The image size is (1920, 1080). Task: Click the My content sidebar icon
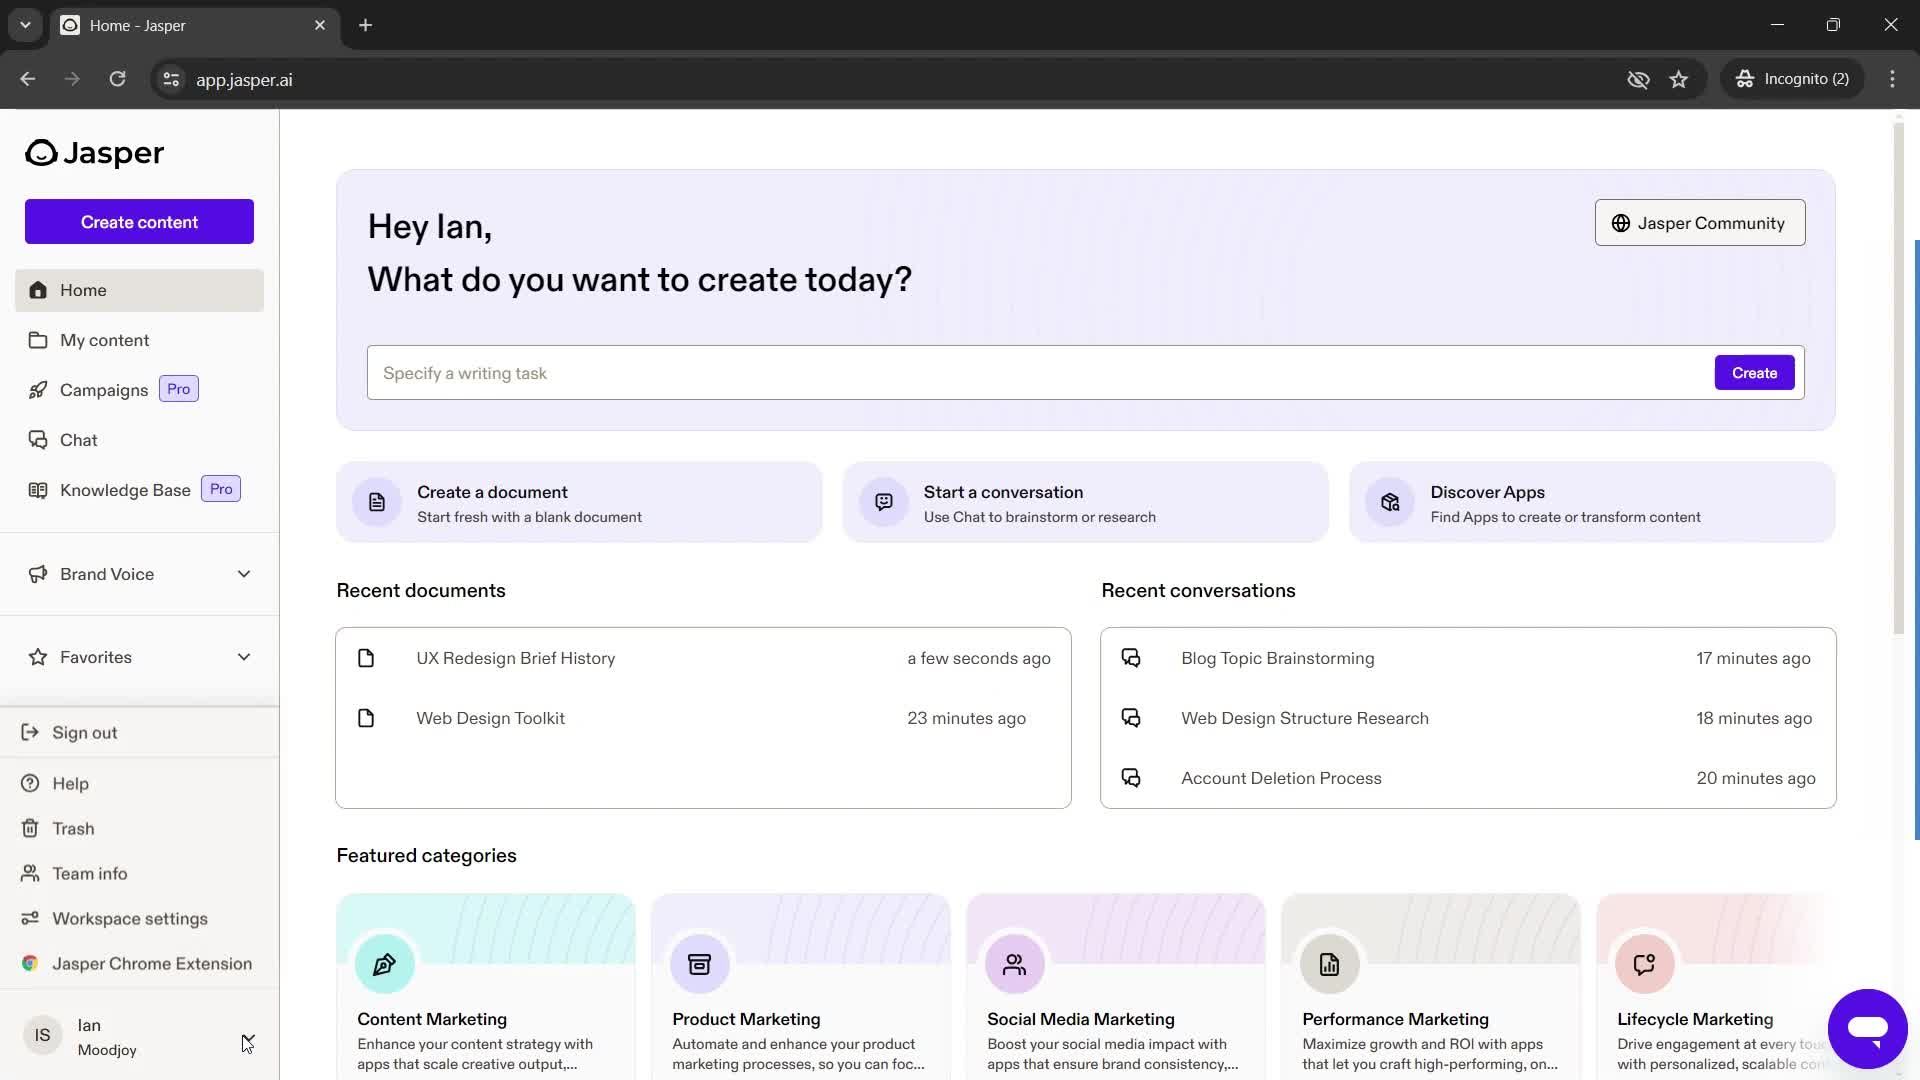pos(38,340)
